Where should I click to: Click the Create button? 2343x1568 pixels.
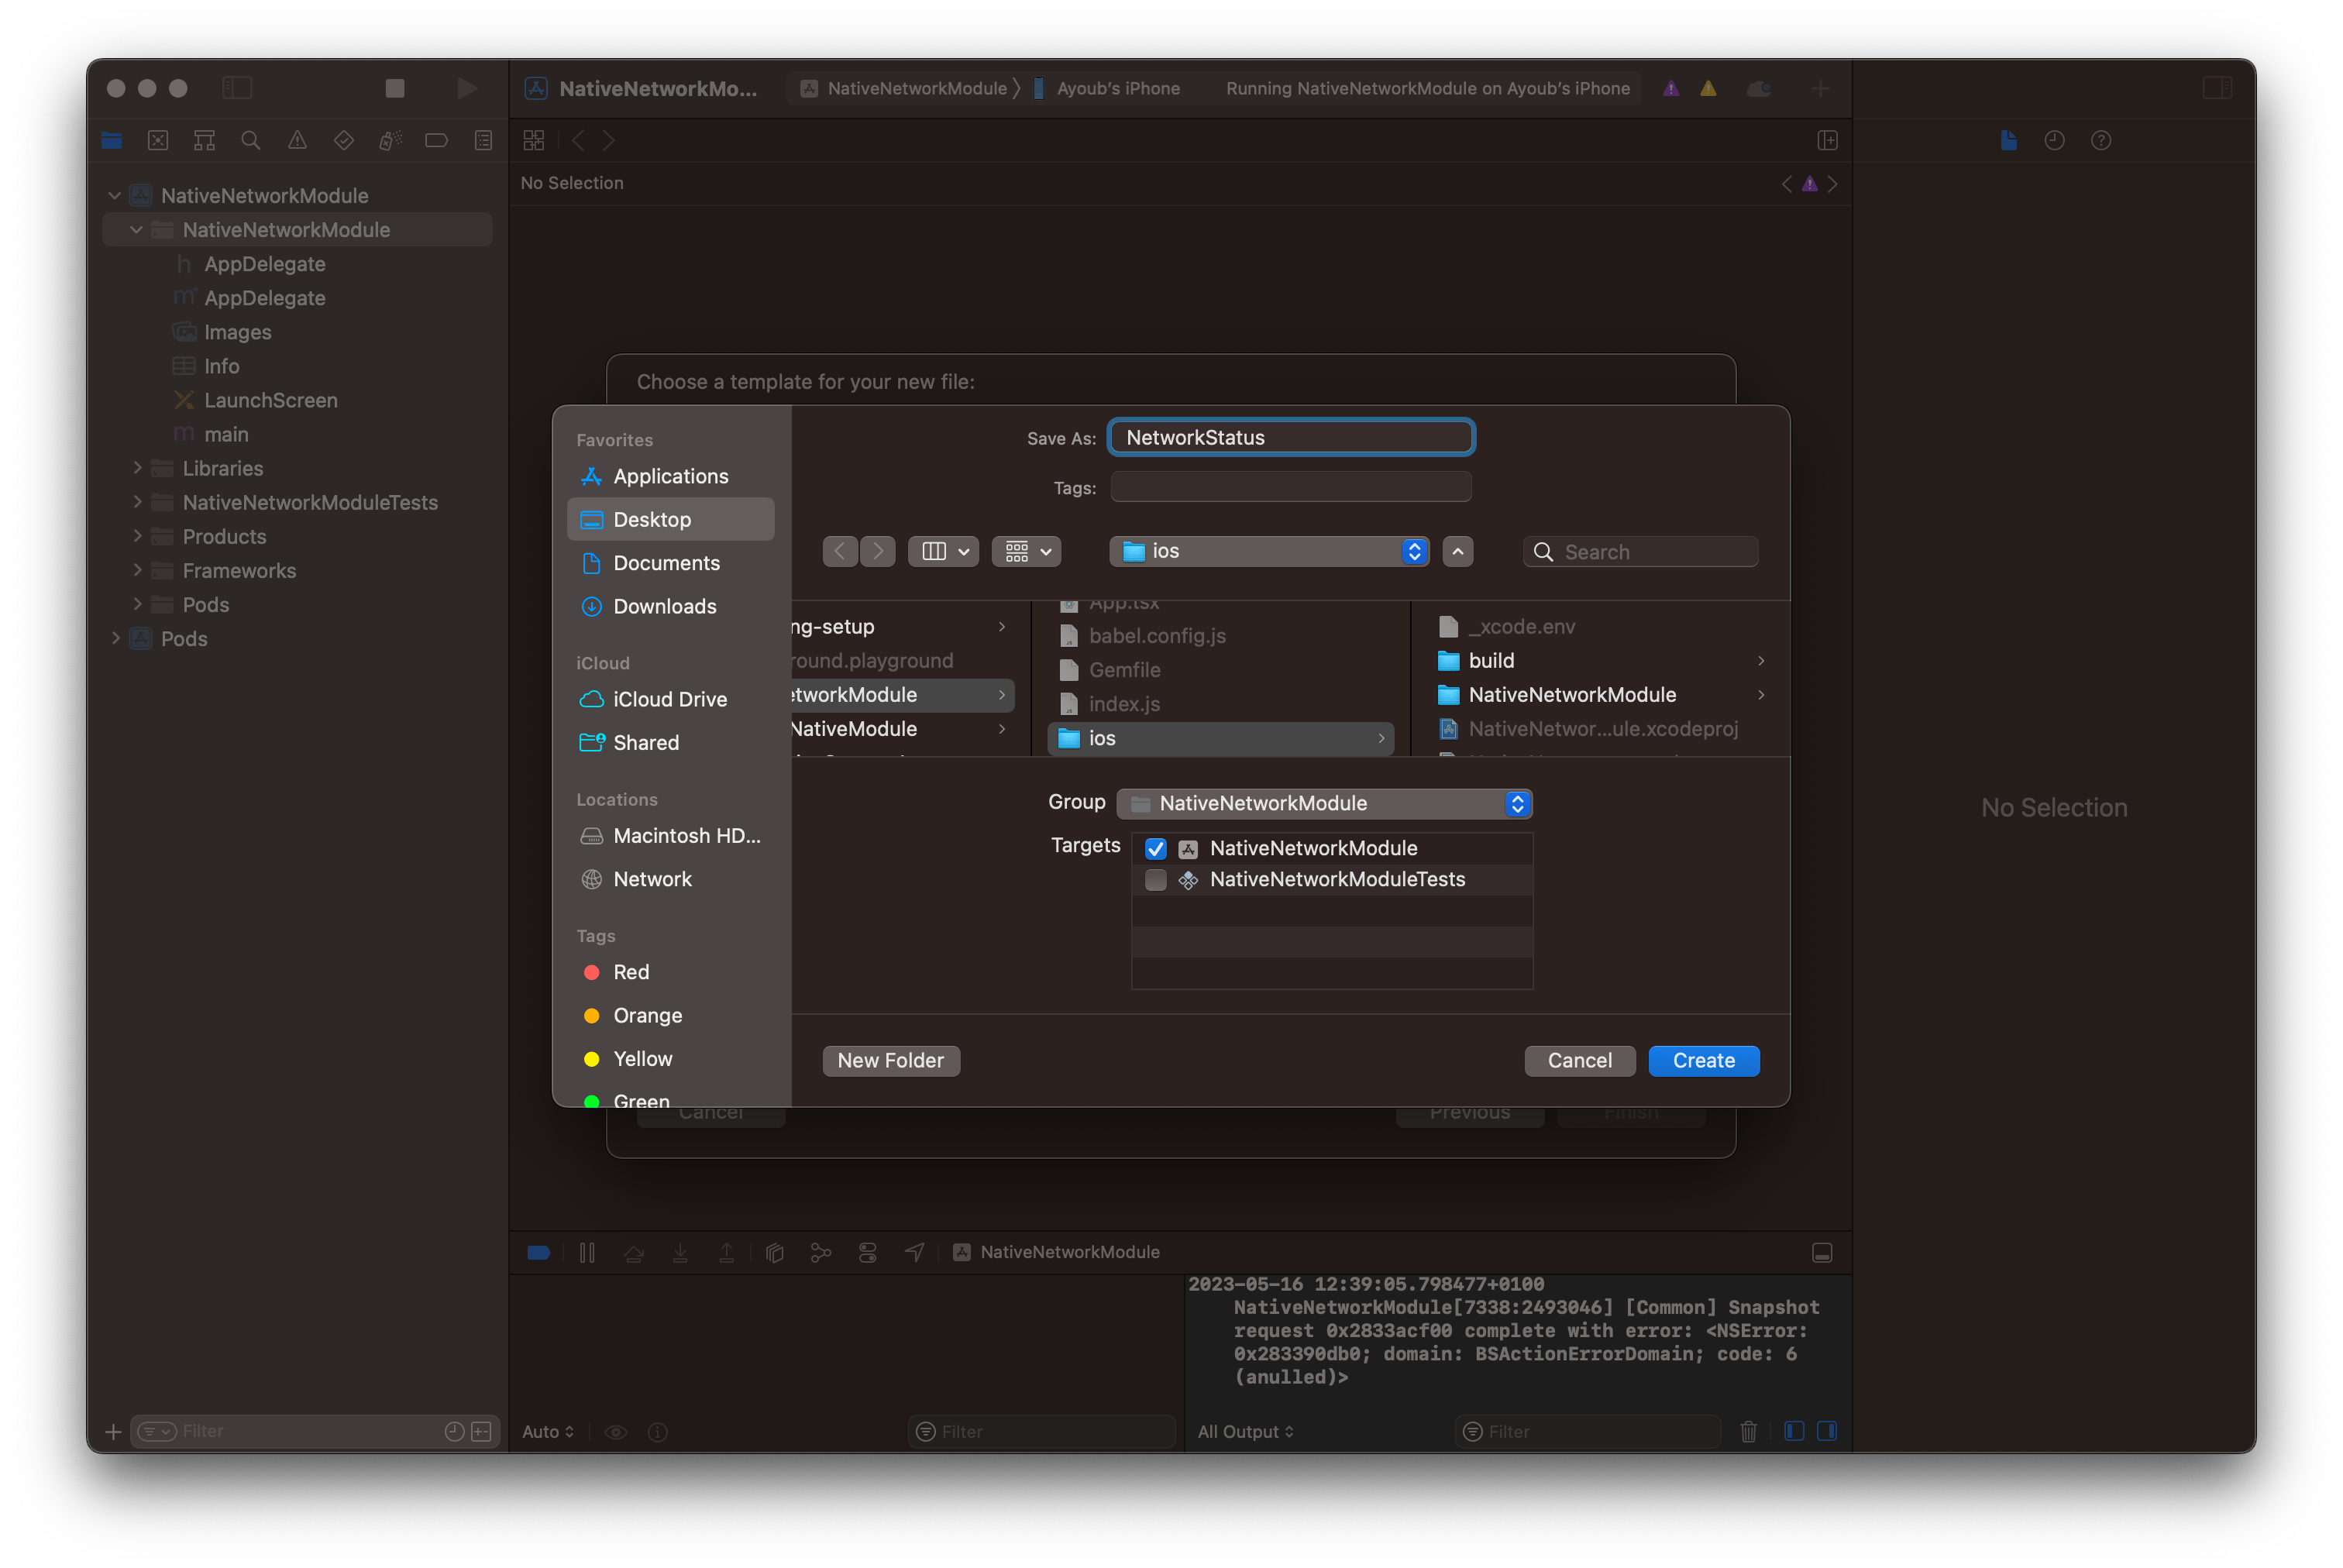[1703, 1060]
